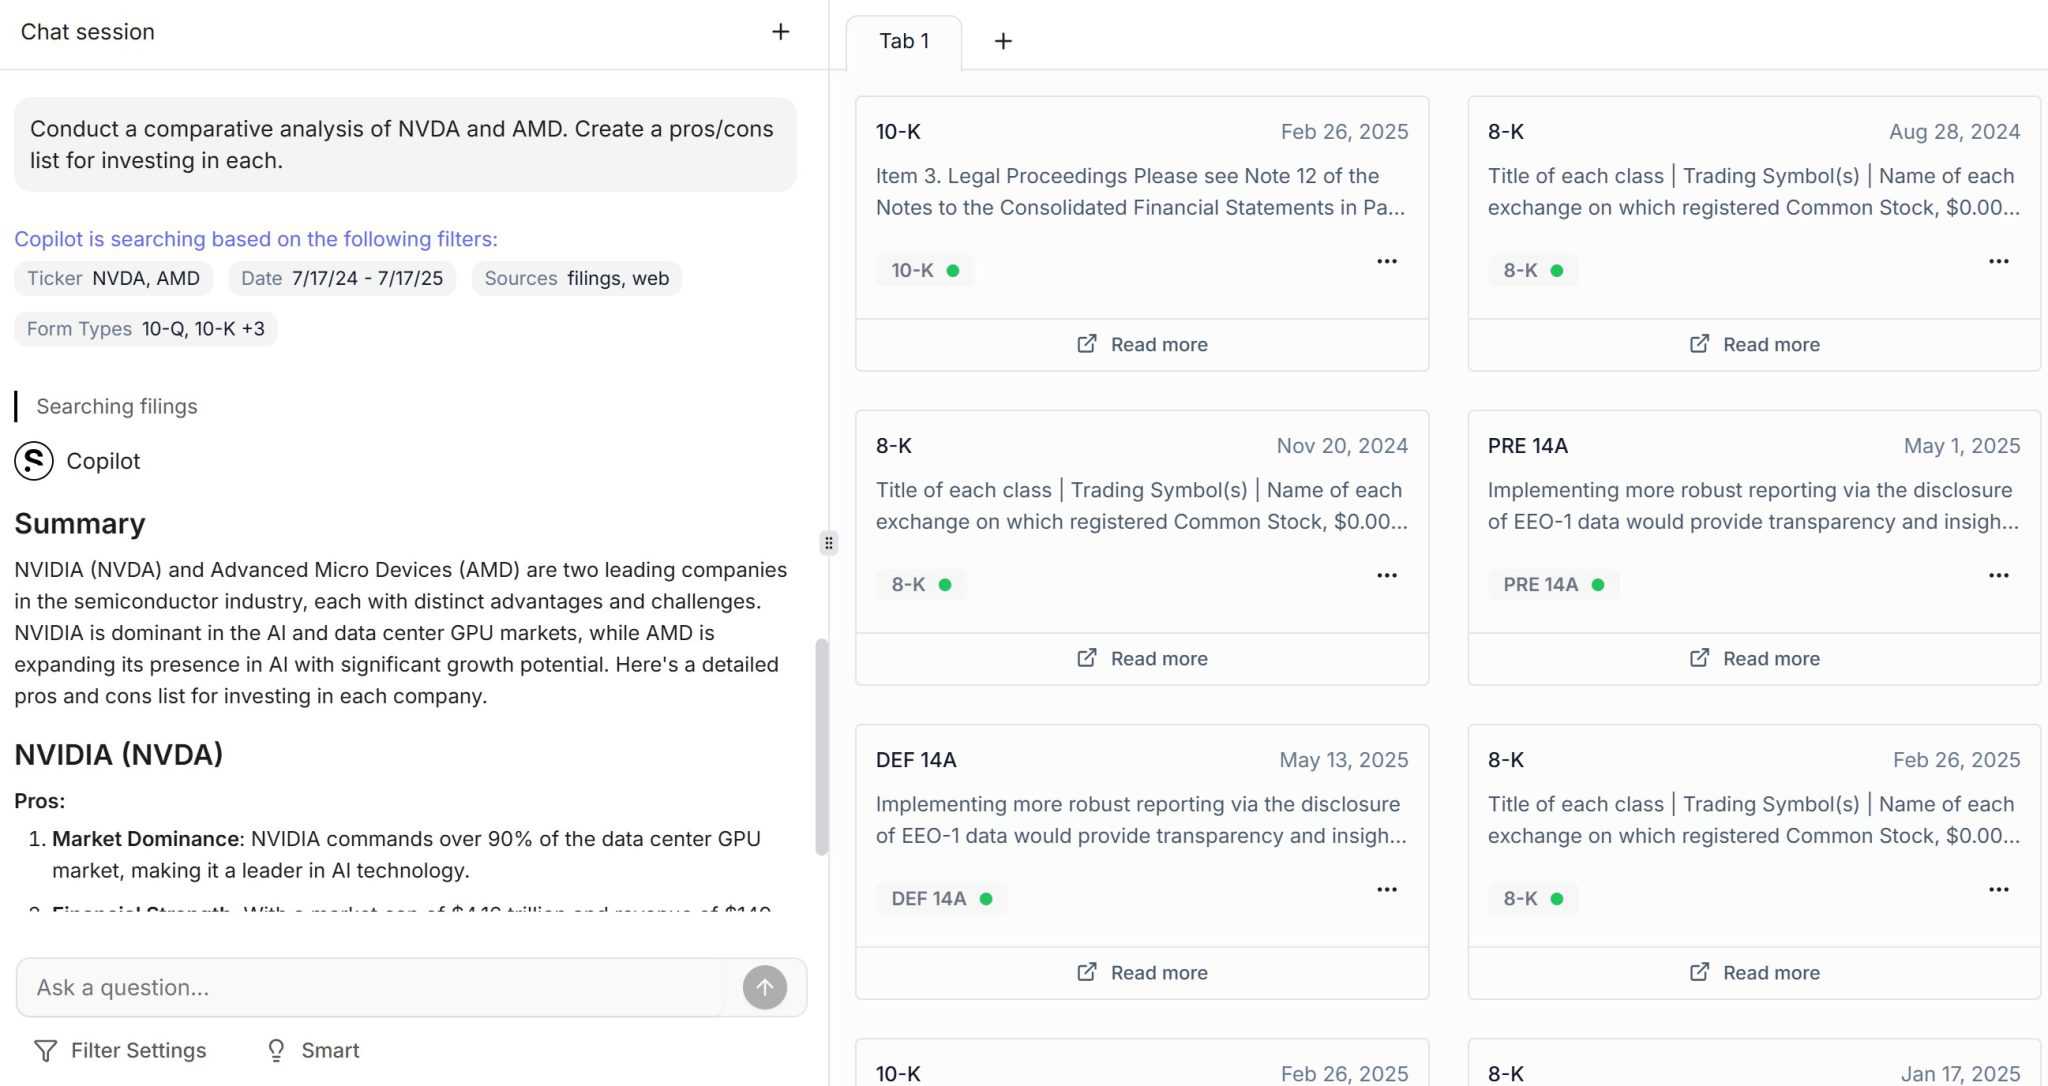
Task: Submit the question with the arrow button
Action: (x=764, y=987)
